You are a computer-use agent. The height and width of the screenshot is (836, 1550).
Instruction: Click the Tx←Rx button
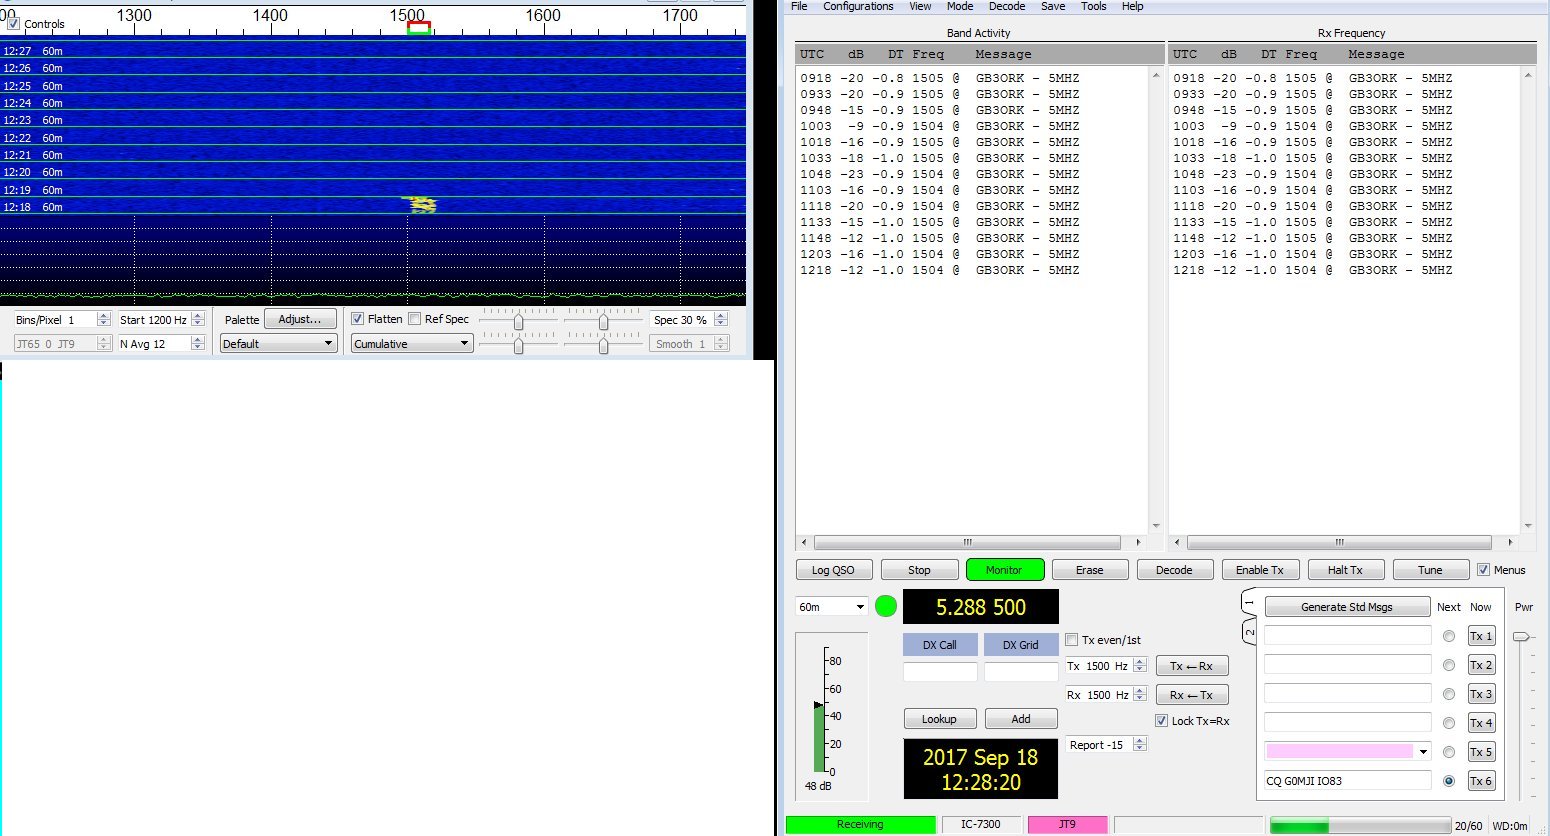pyautogui.click(x=1192, y=666)
